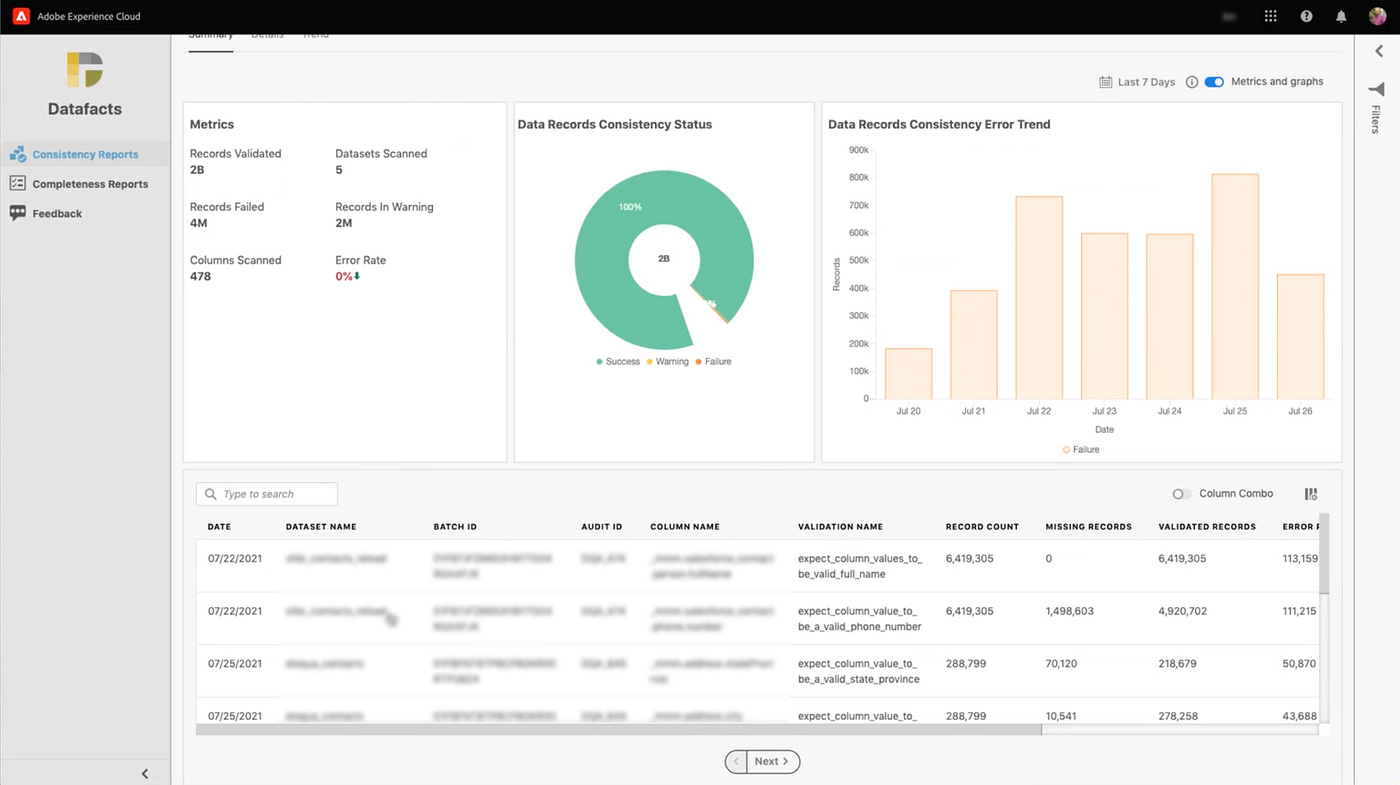Click the table vertical scrollbar

(1324, 554)
